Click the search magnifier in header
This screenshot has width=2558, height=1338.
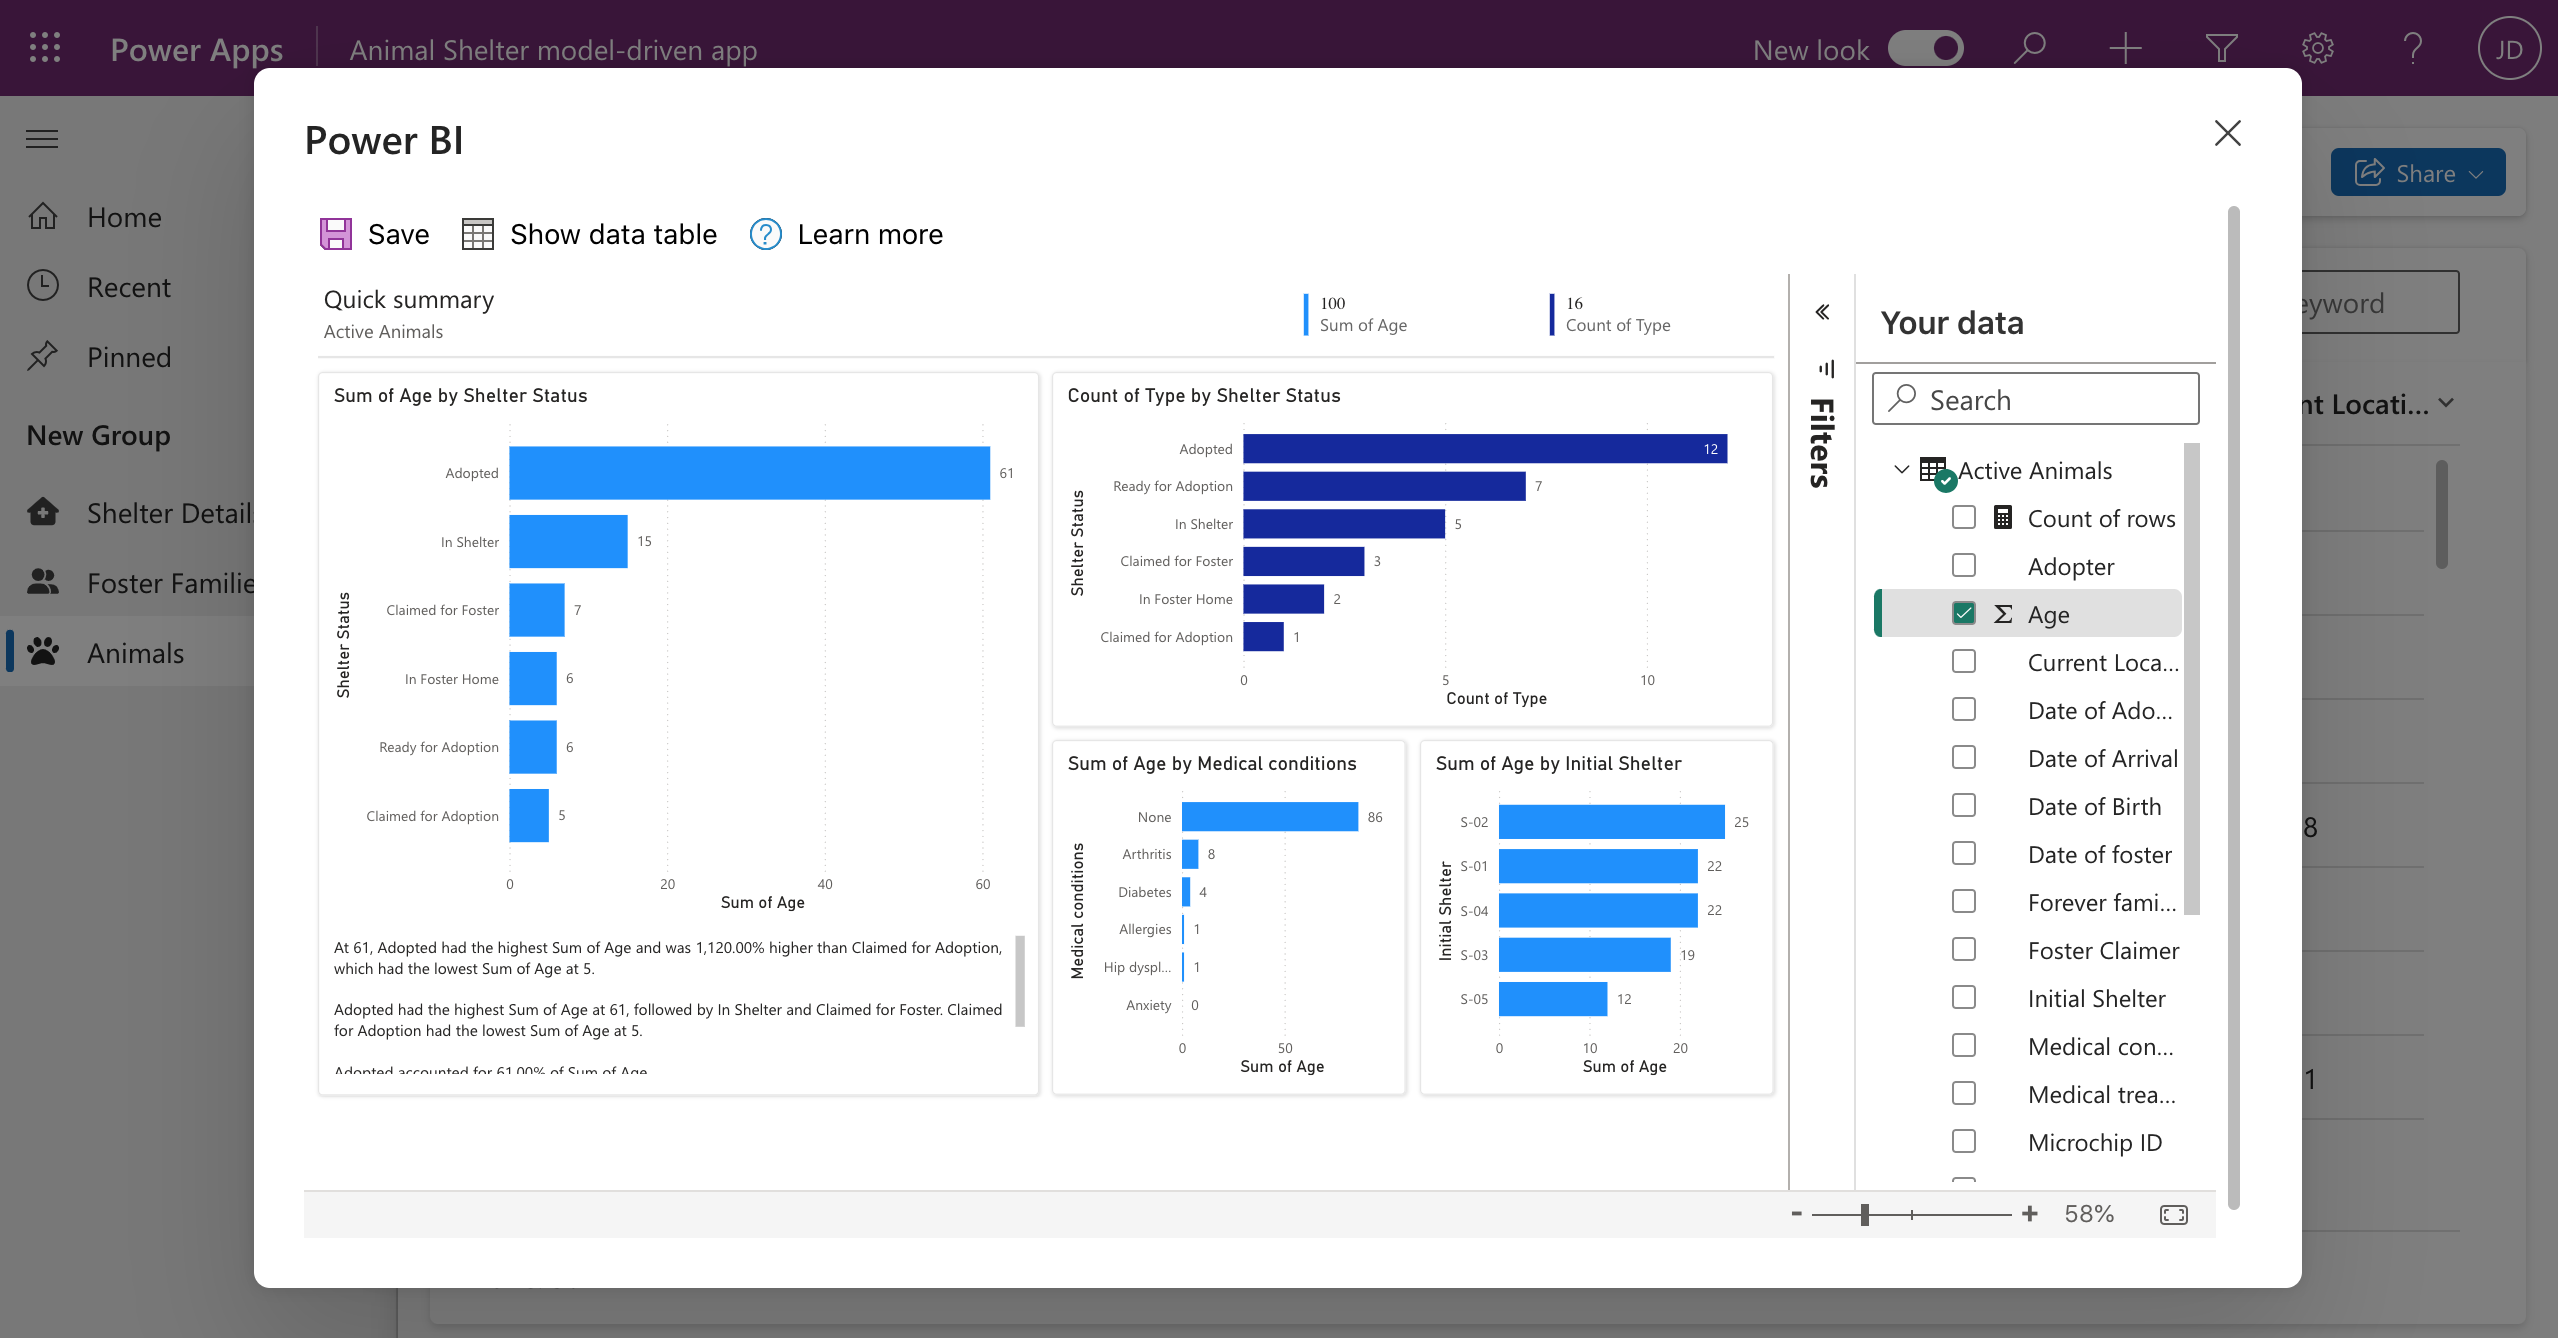(2029, 48)
